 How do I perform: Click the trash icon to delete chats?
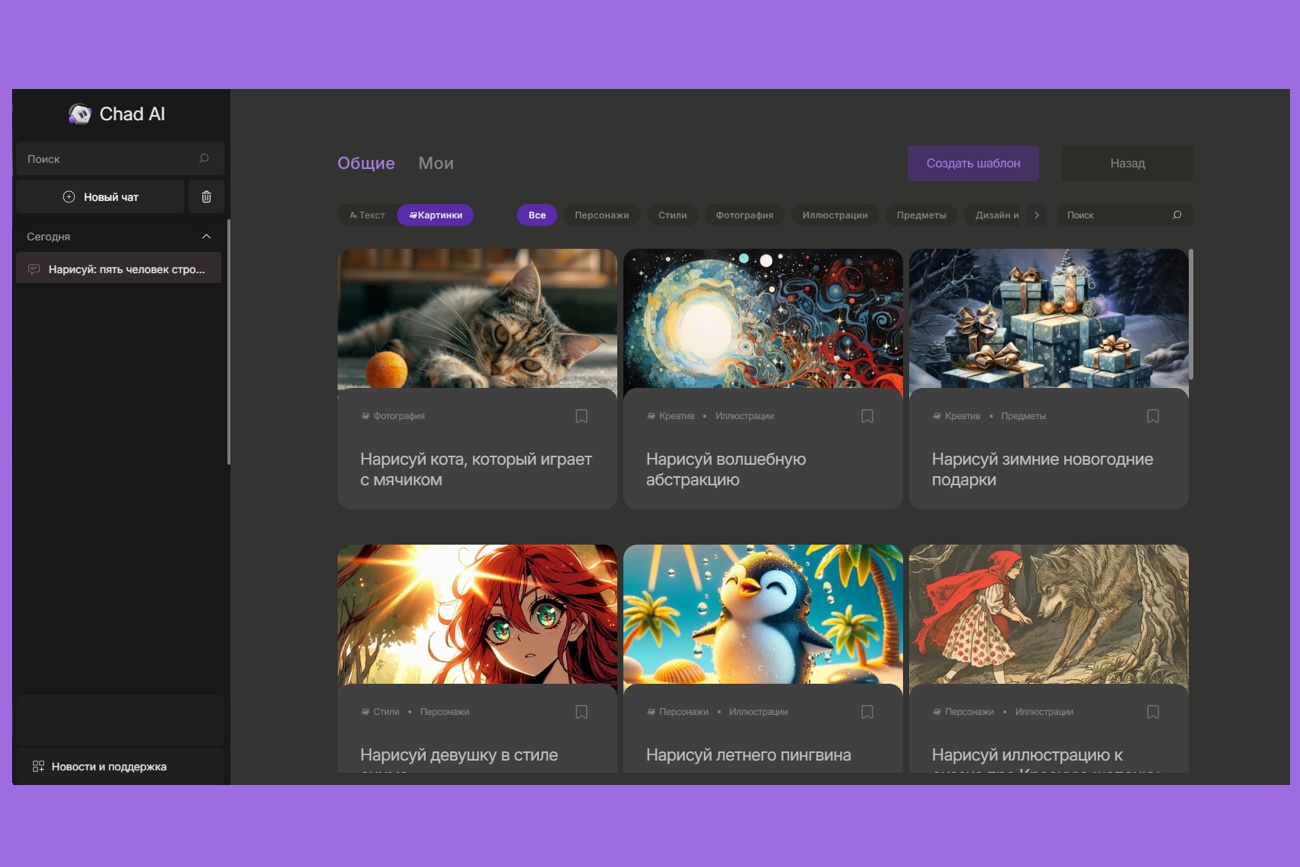click(207, 197)
